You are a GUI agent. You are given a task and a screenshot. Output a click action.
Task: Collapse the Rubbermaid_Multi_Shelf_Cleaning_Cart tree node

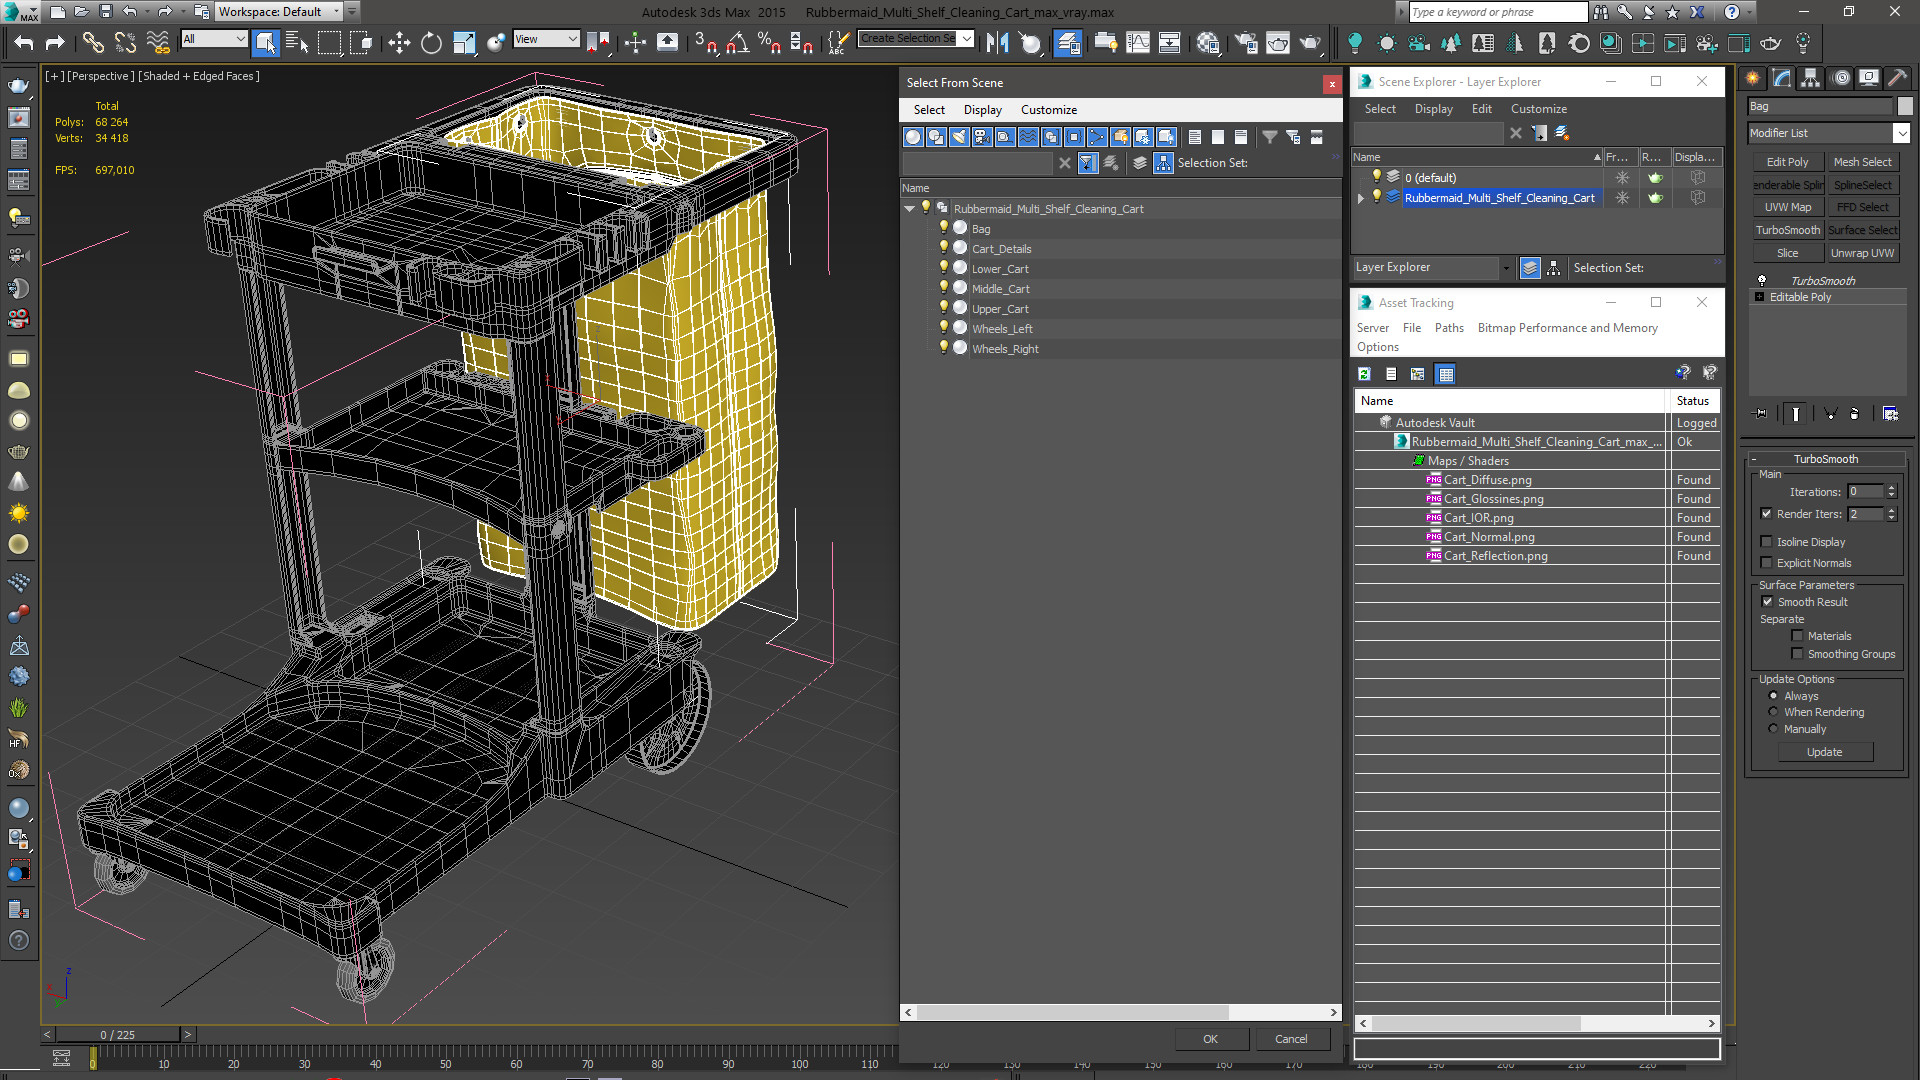tap(909, 209)
